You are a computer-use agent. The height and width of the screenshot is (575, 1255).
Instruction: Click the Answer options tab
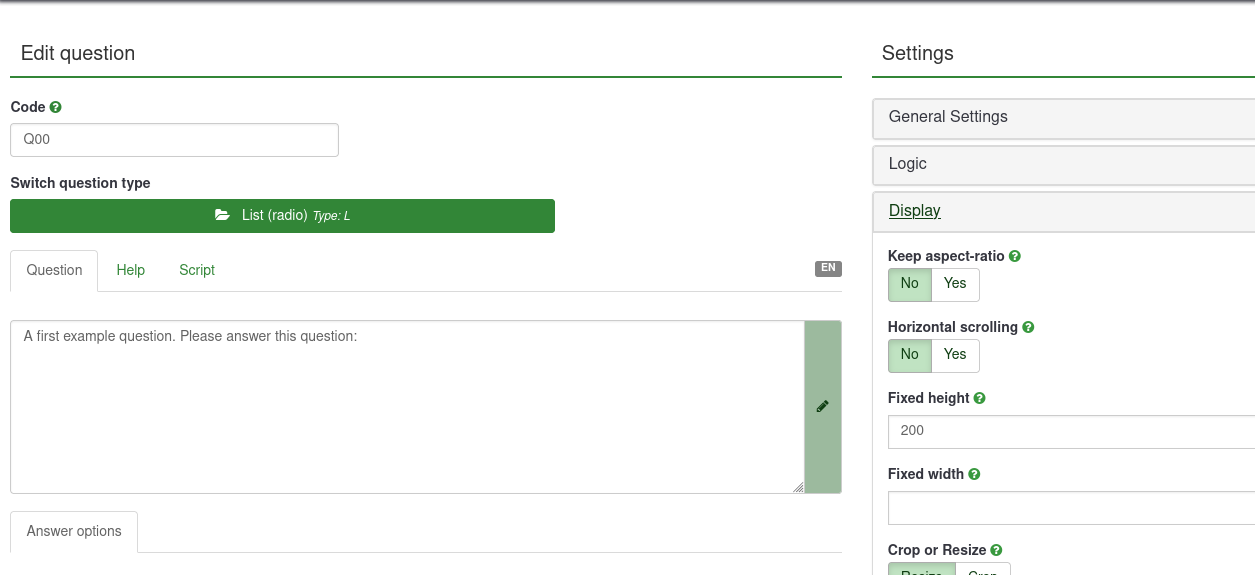tap(74, 531)
